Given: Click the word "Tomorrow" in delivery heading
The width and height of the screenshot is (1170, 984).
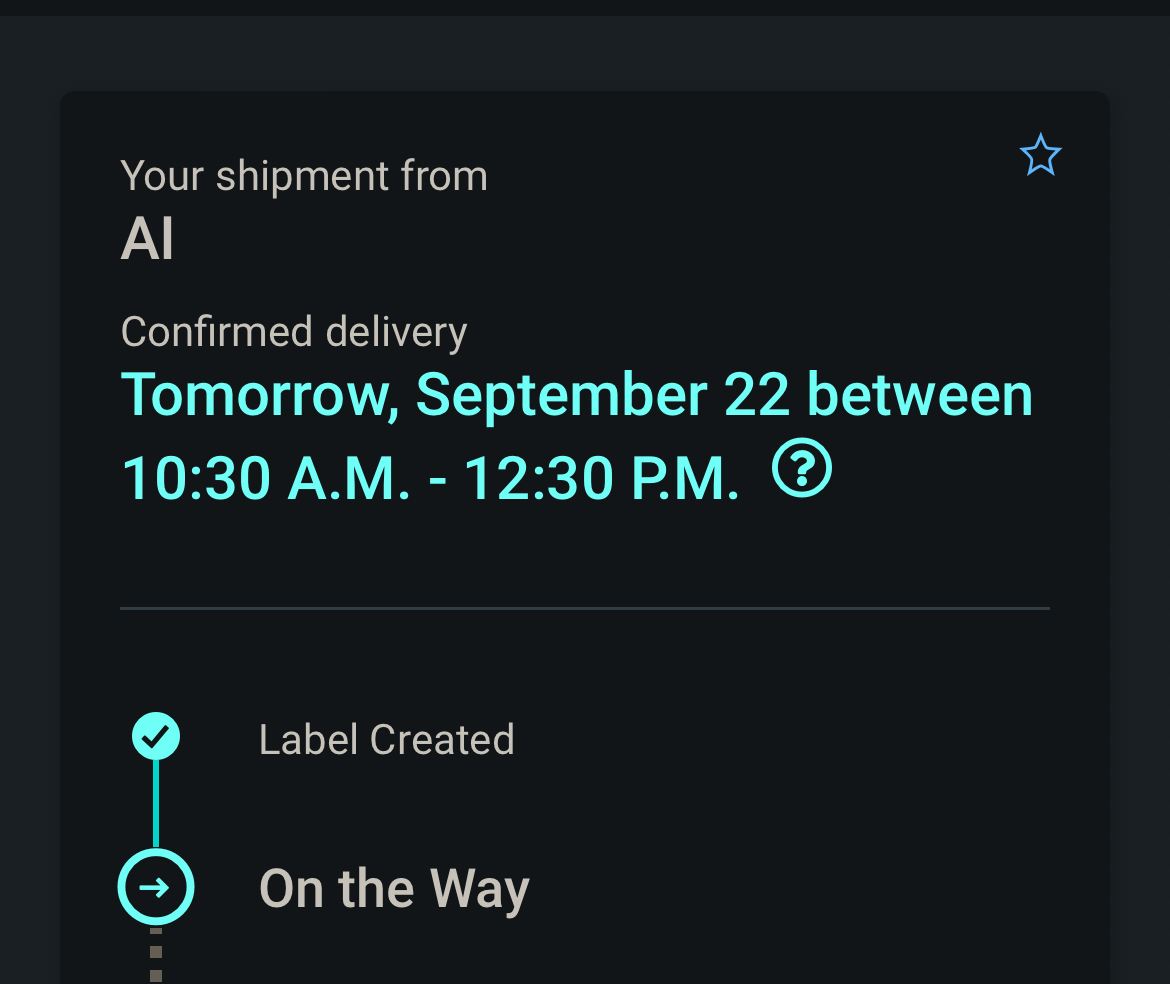Looking at the screenshot, I should (253, 395).
